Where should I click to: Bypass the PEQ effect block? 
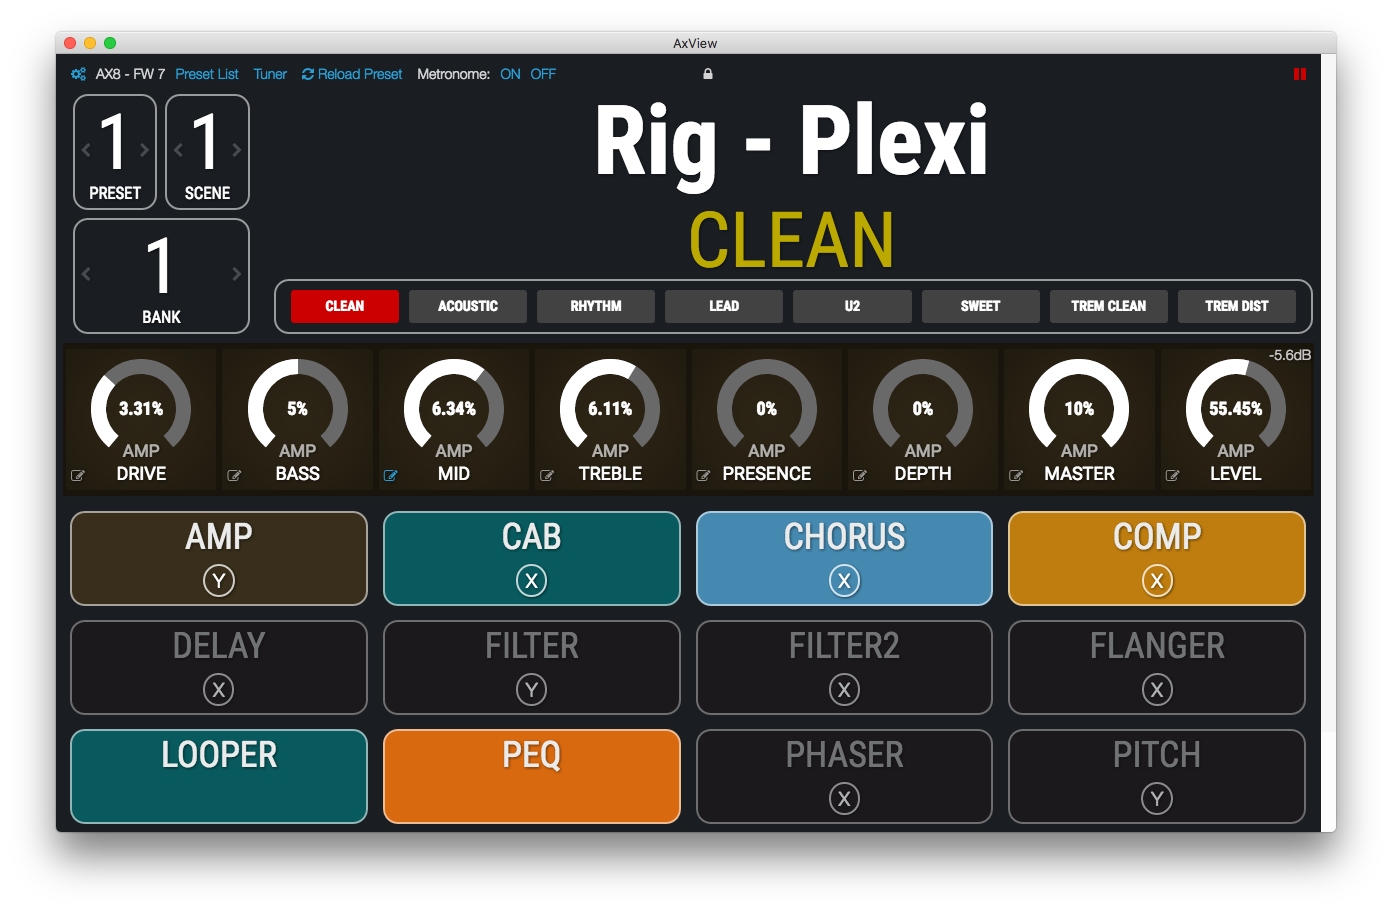click(x=532, y=776)
